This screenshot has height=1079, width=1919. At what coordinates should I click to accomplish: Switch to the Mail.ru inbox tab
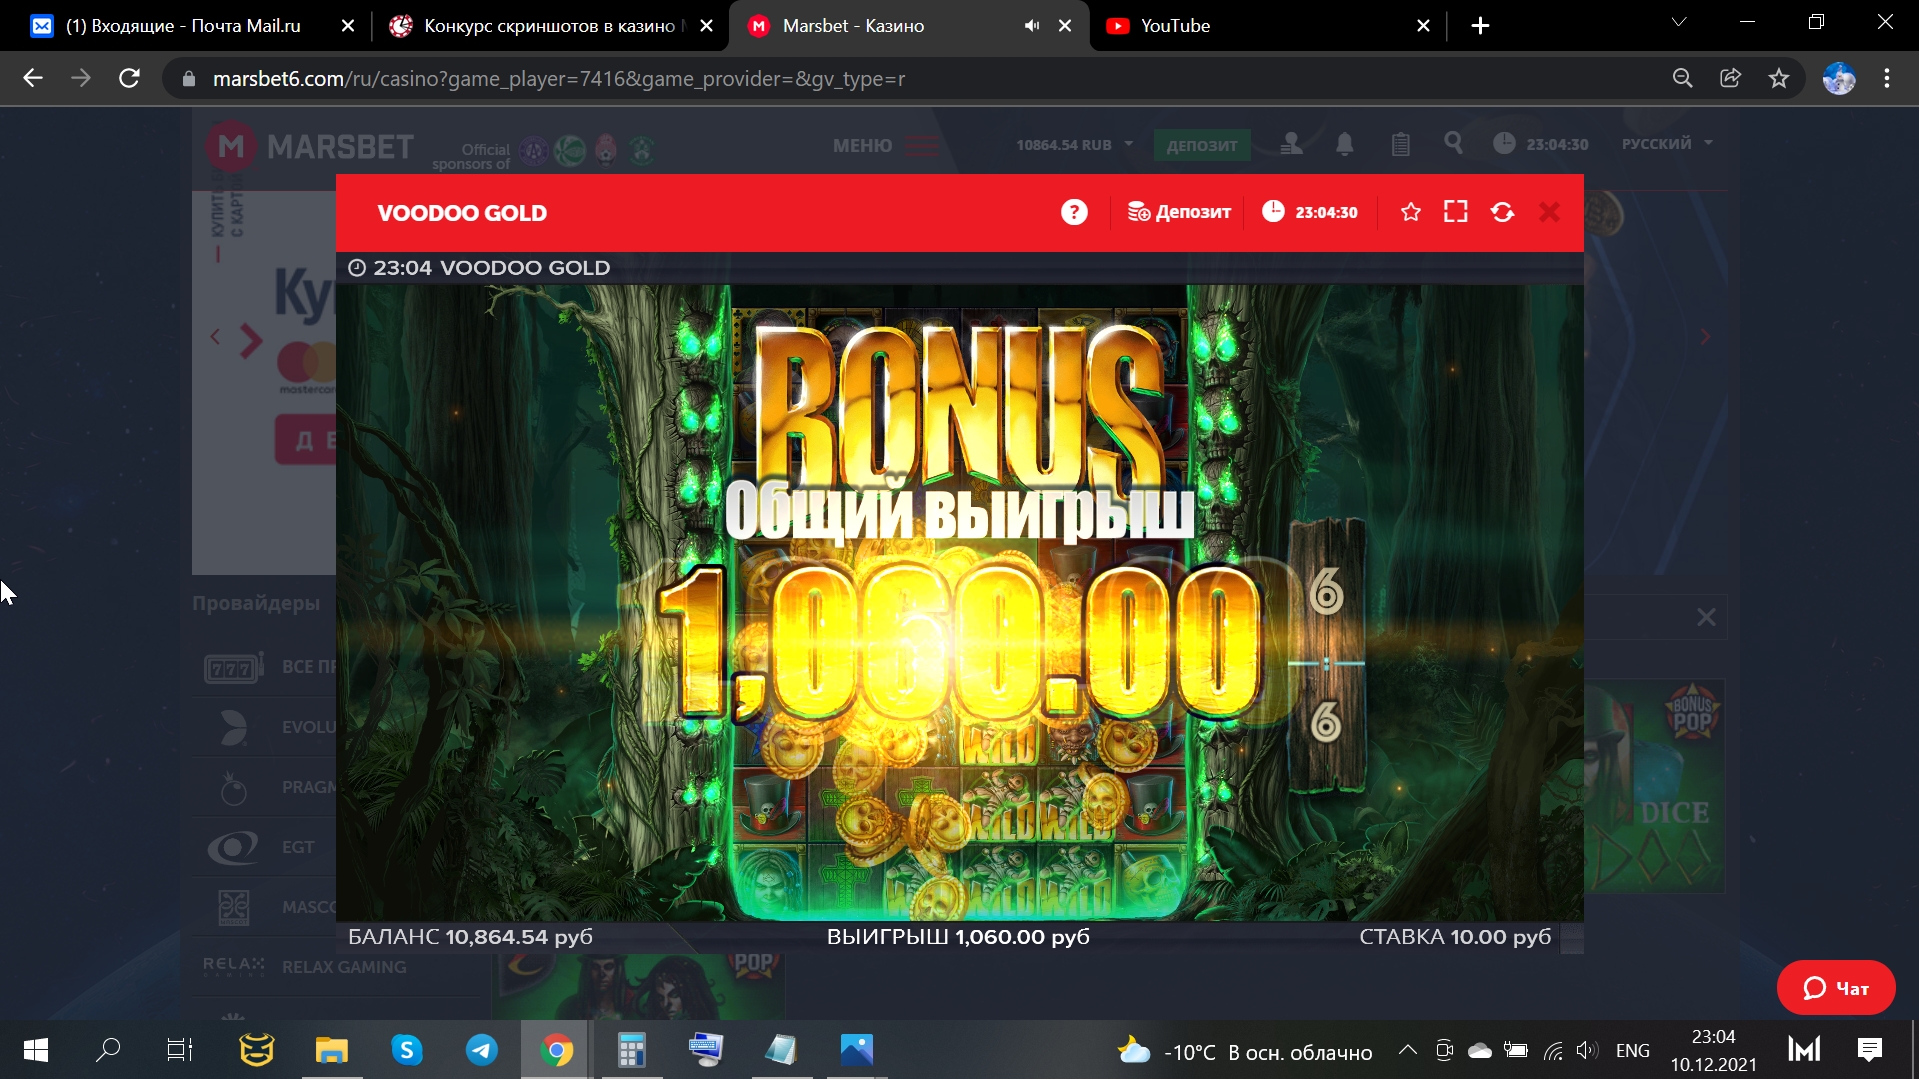click(182, 26)
